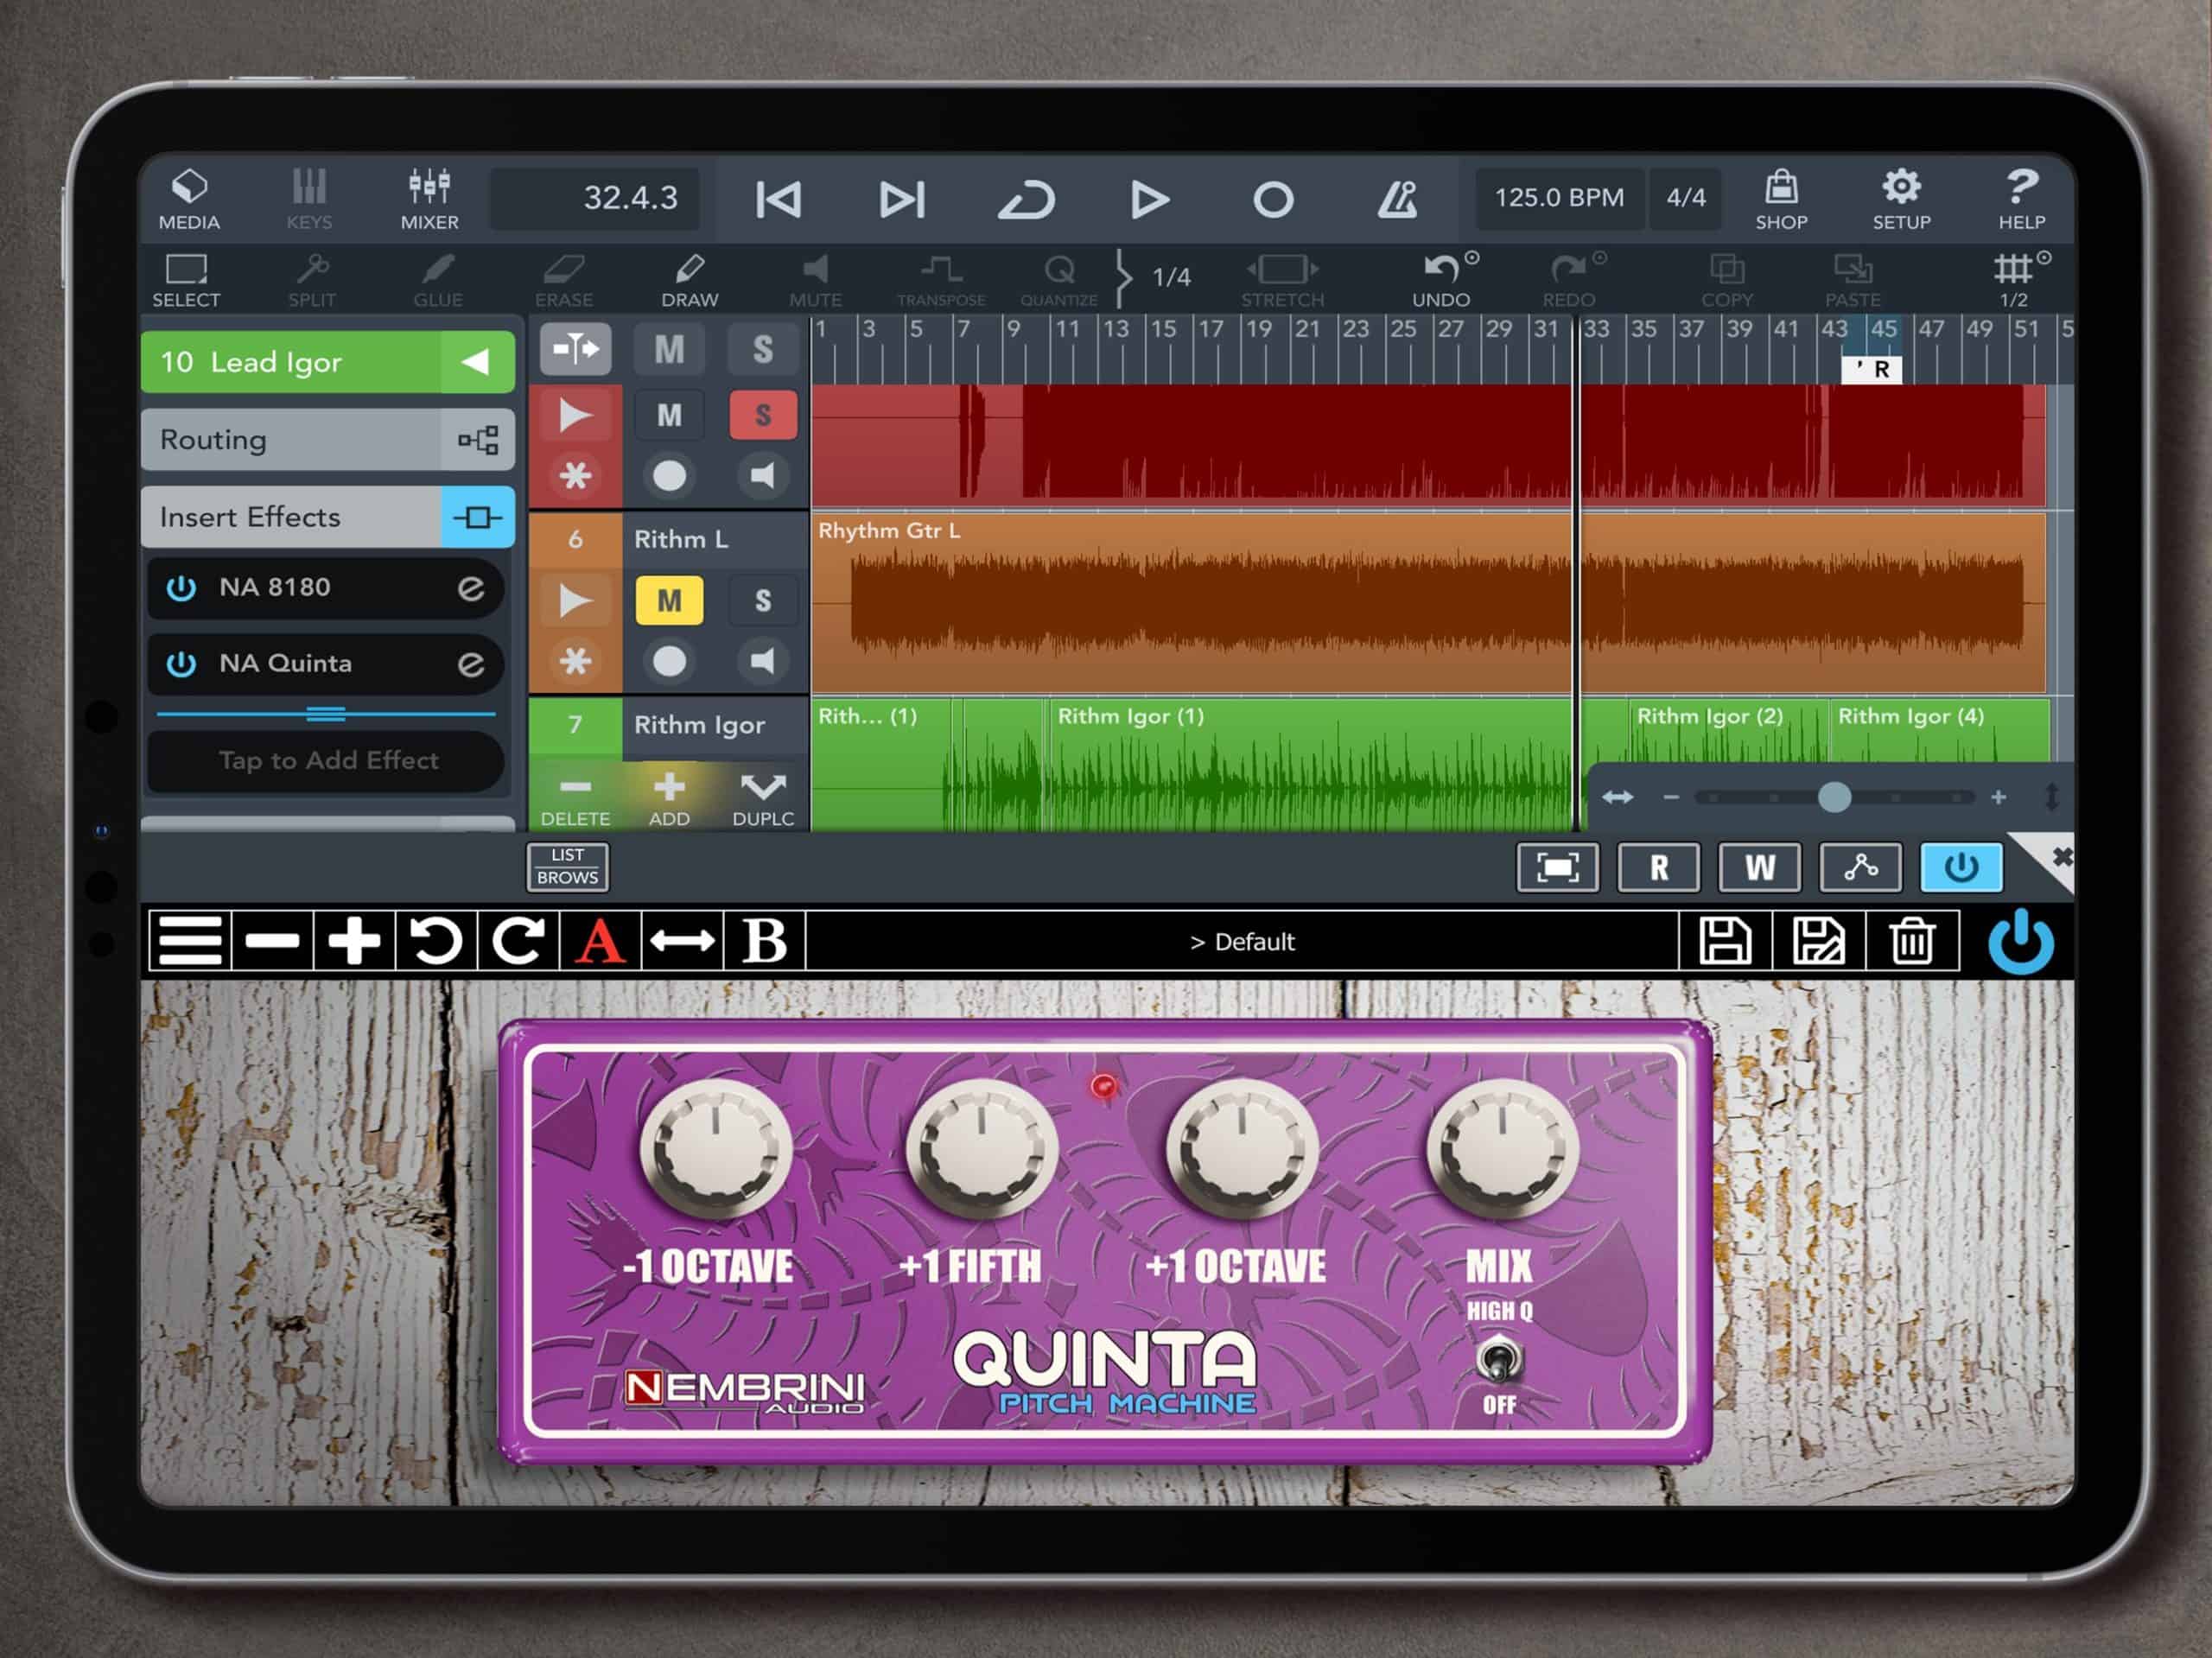Start playback with the Play button
2212x1658 pixels.
[1149, 200]
